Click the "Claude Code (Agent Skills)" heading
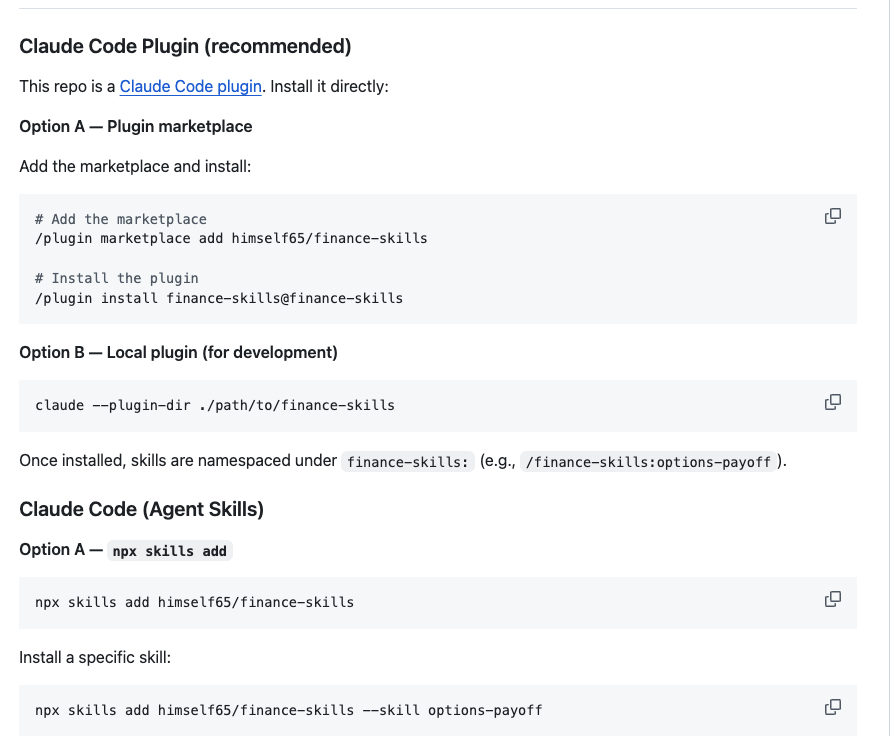Image resolution: width=893 pixels, height=736 pixels. coord(141,509)
